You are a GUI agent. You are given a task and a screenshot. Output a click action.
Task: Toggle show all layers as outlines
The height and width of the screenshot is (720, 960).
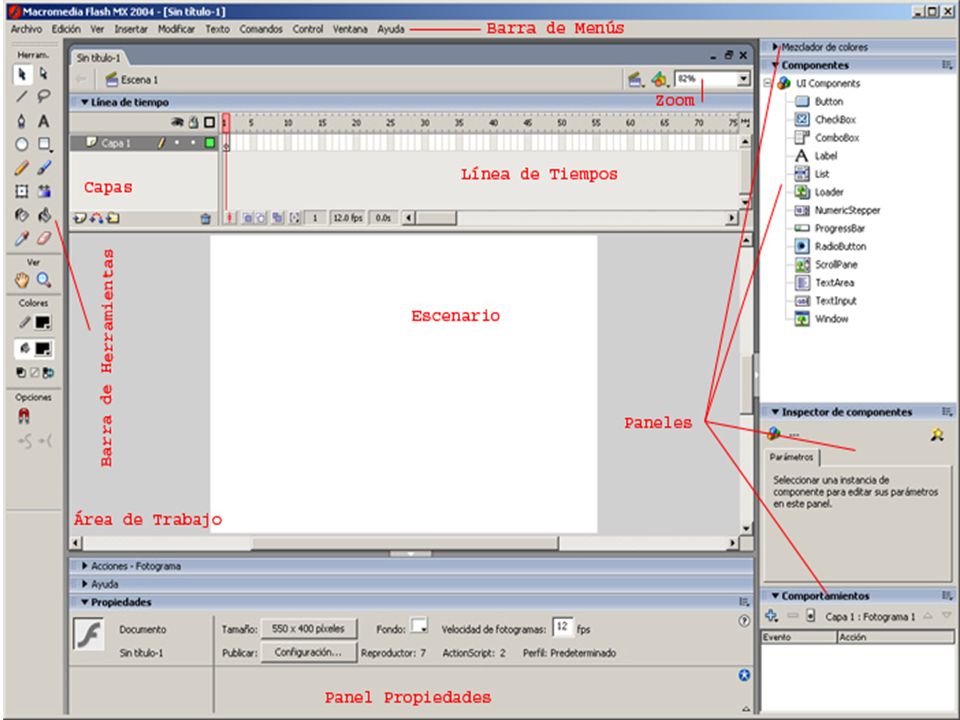pos(209,122)
